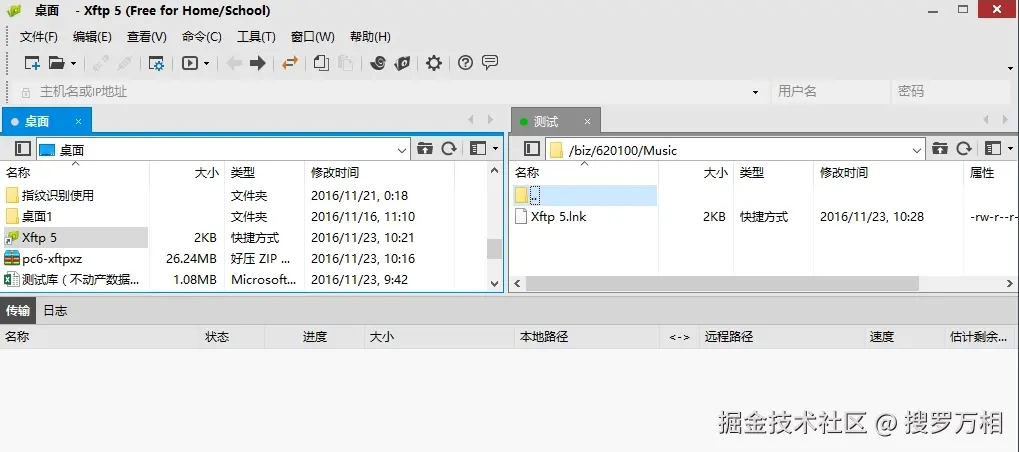Open the local pane view mode icon
The height and width of the screenshot is (452, 1019).
click(x=478, y=149)
